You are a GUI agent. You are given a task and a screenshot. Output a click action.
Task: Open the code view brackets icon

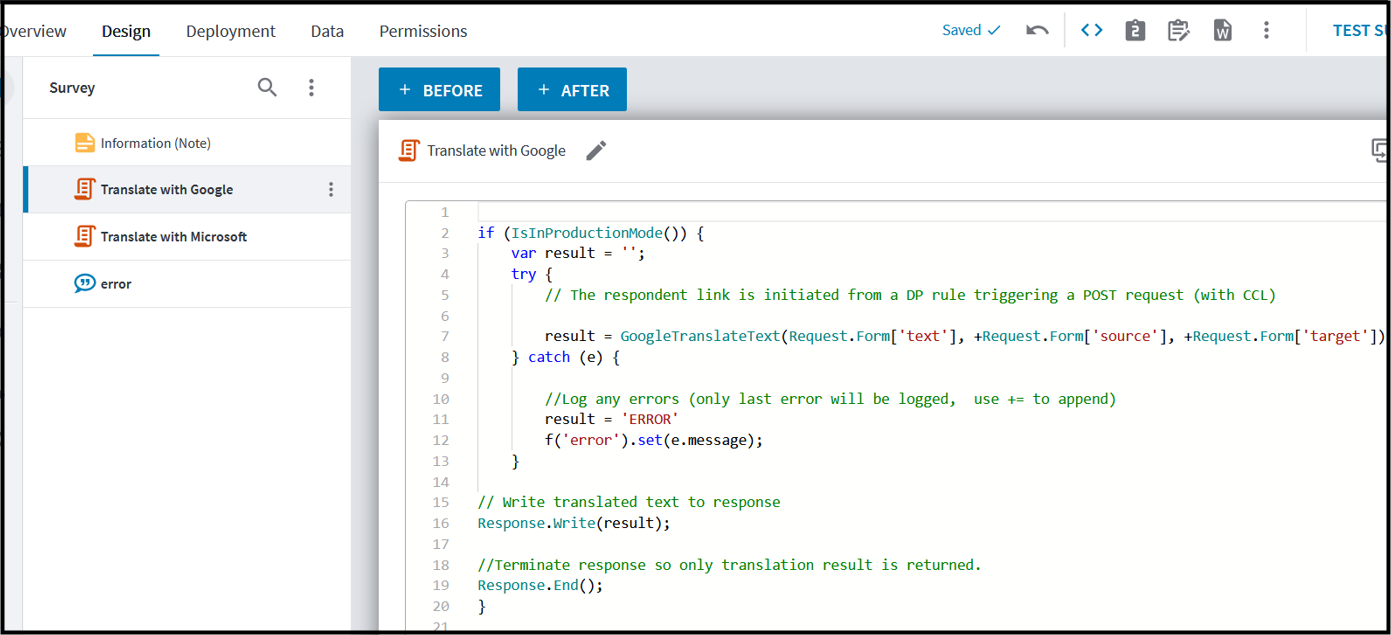pyautogui.click(x=1092, y=30)
